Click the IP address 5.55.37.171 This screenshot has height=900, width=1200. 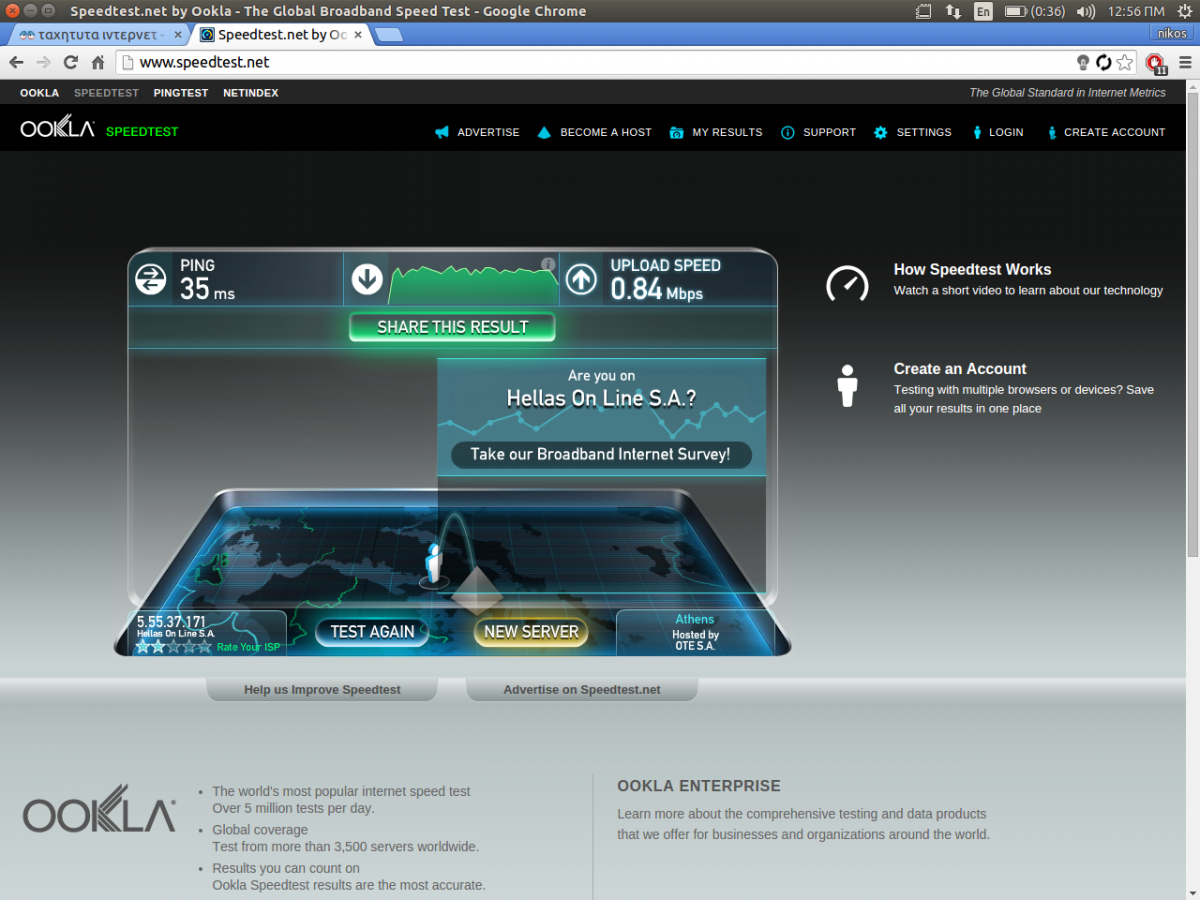coord(171,622)
